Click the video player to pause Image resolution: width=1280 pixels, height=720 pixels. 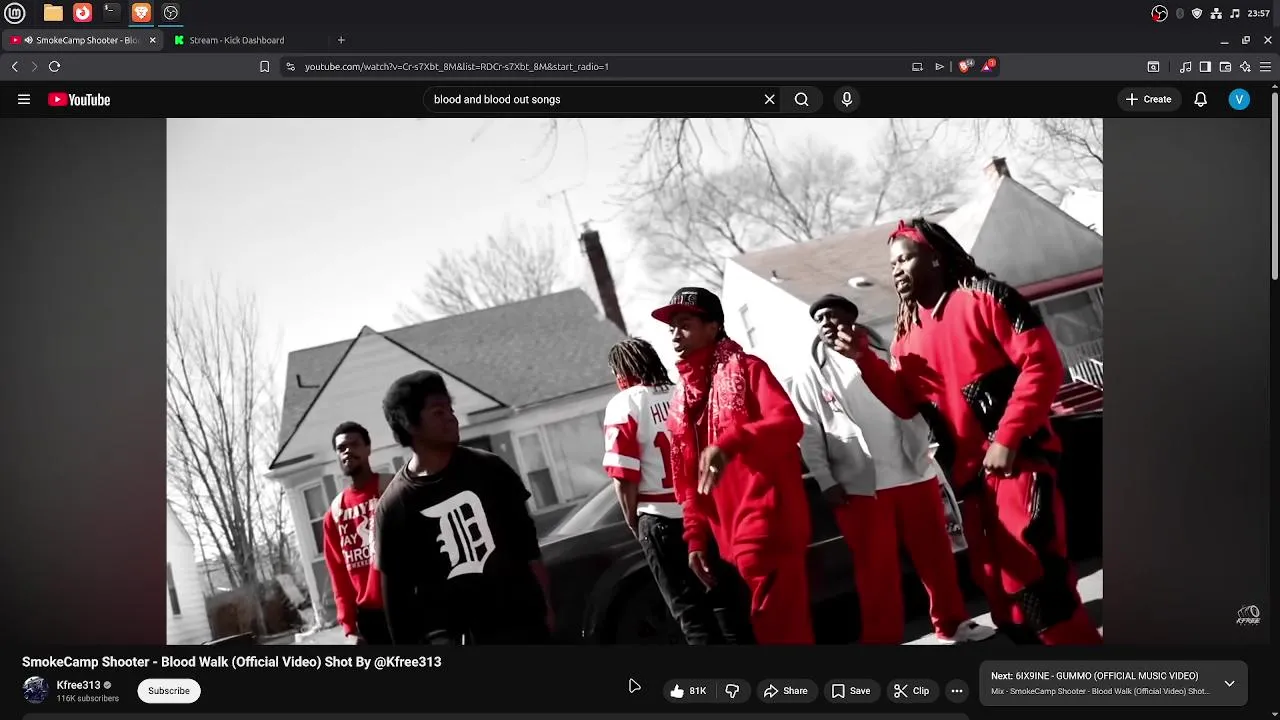click(x=634, y=381)
